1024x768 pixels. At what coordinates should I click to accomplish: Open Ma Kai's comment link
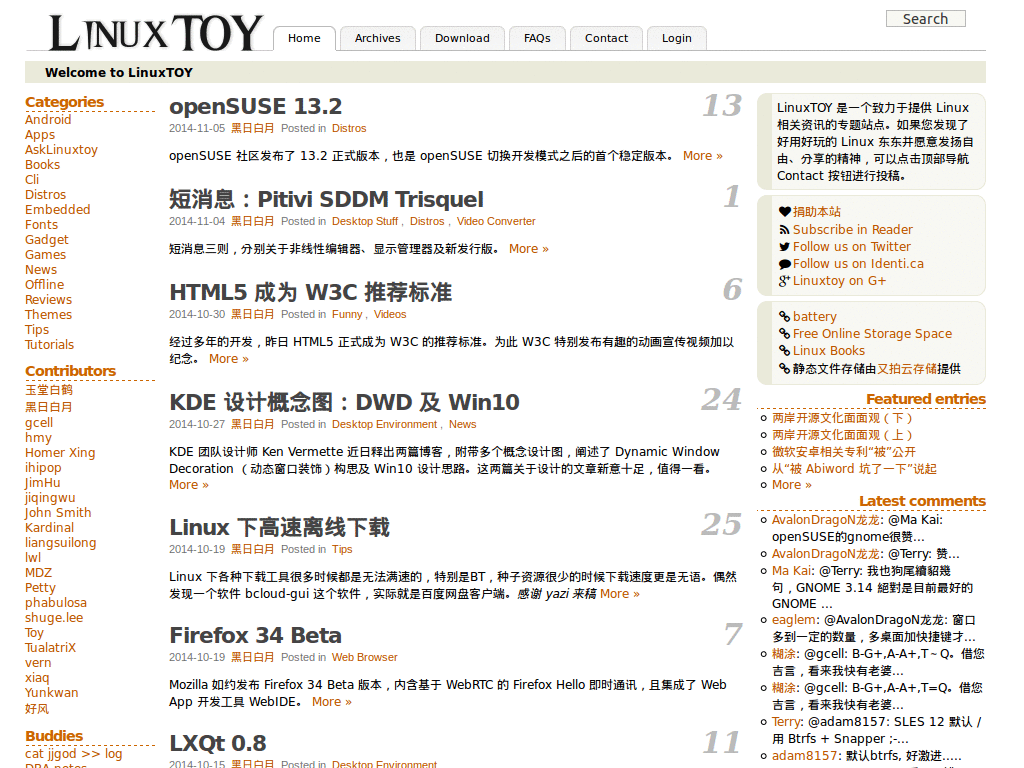coord(792,571)
